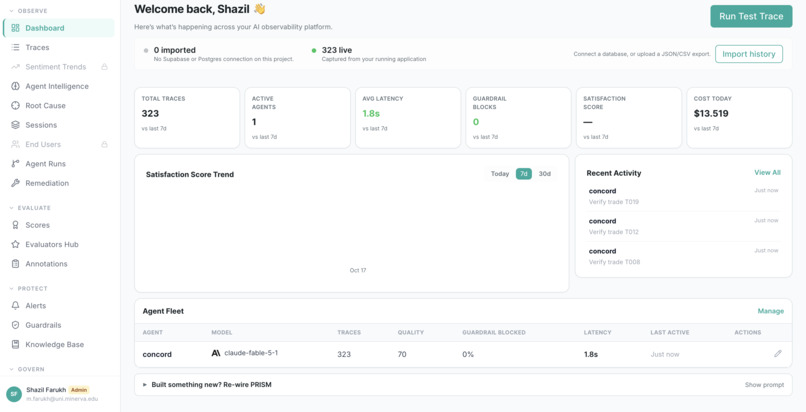
Task: Click the QUALITY column header
Action: pos(411,332)
